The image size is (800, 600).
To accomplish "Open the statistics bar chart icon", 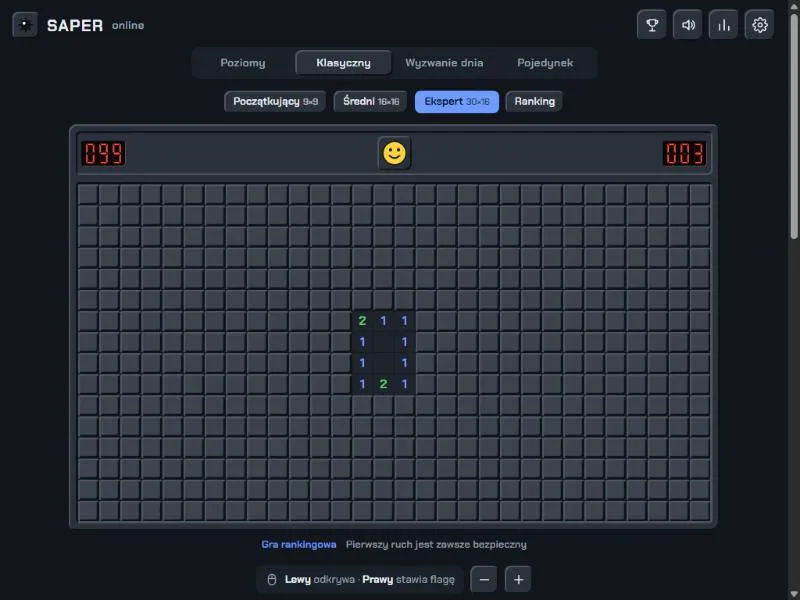I will click(x=723, y=24).
